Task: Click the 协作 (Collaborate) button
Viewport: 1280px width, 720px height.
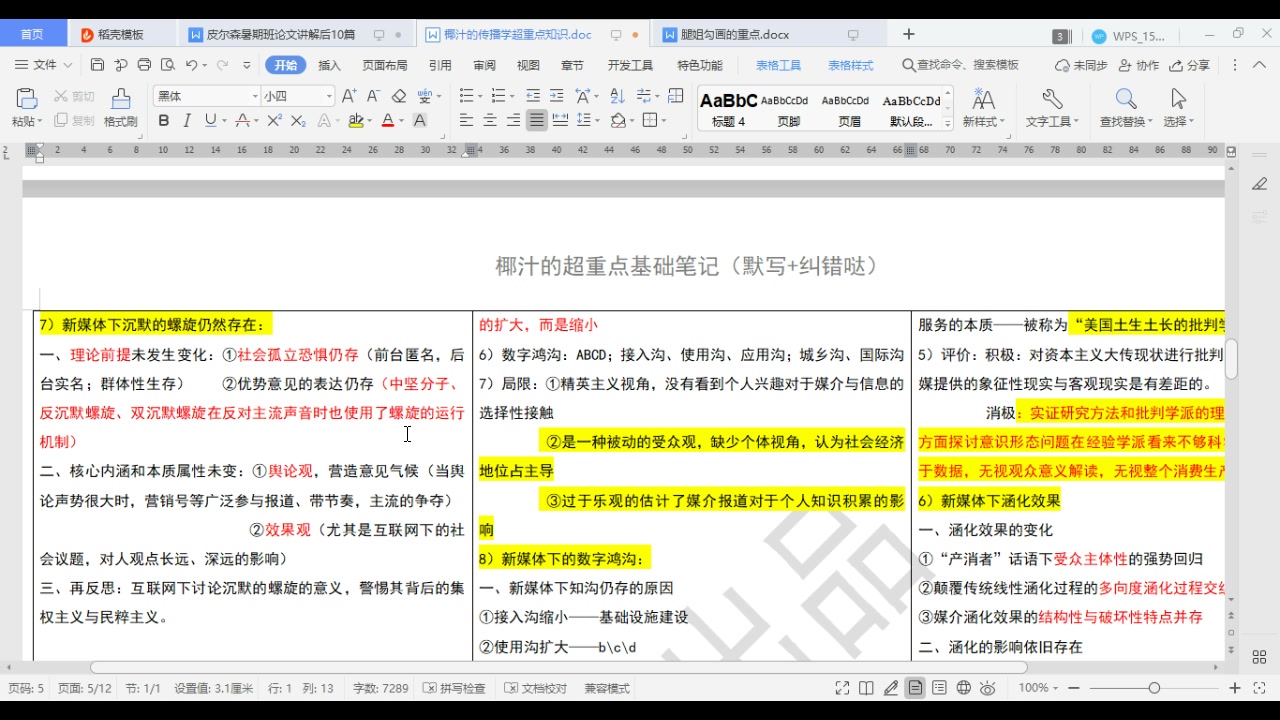Action: pyautogui.click(x=1139, y=65)
